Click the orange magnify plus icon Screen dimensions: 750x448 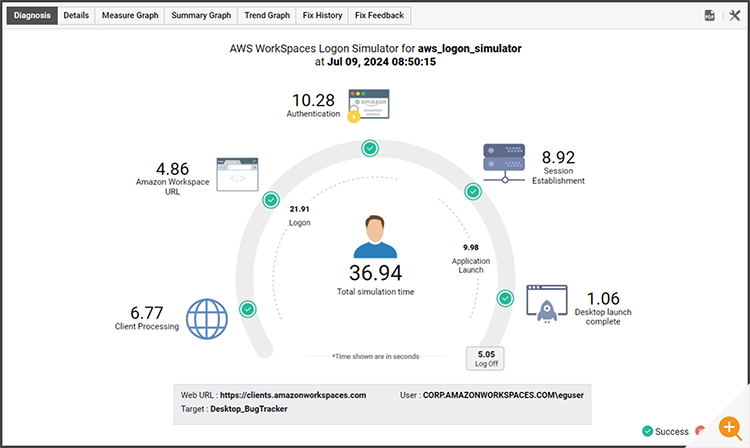click(x=730, y=428)
